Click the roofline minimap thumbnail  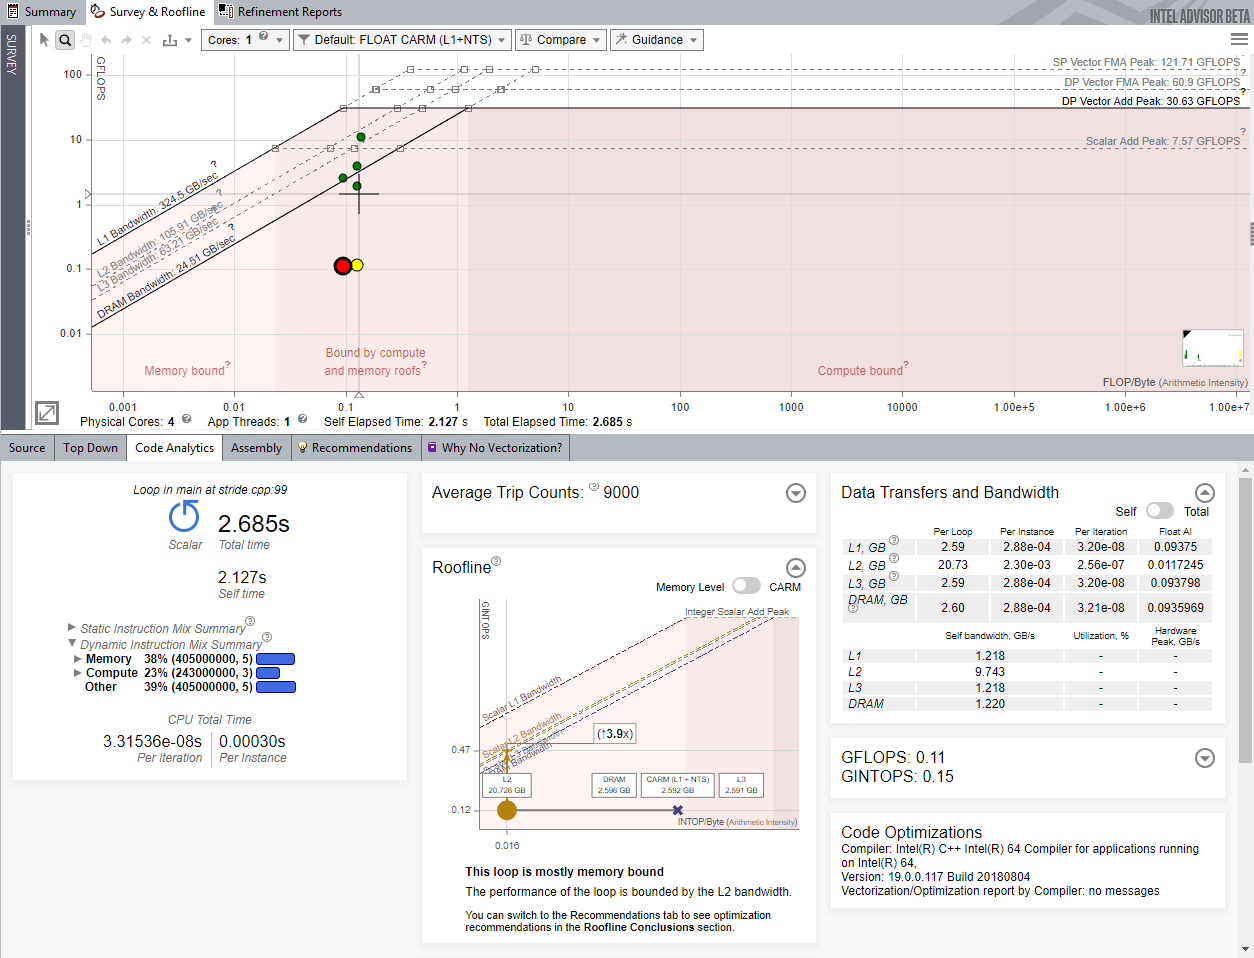coord(1213,349)
